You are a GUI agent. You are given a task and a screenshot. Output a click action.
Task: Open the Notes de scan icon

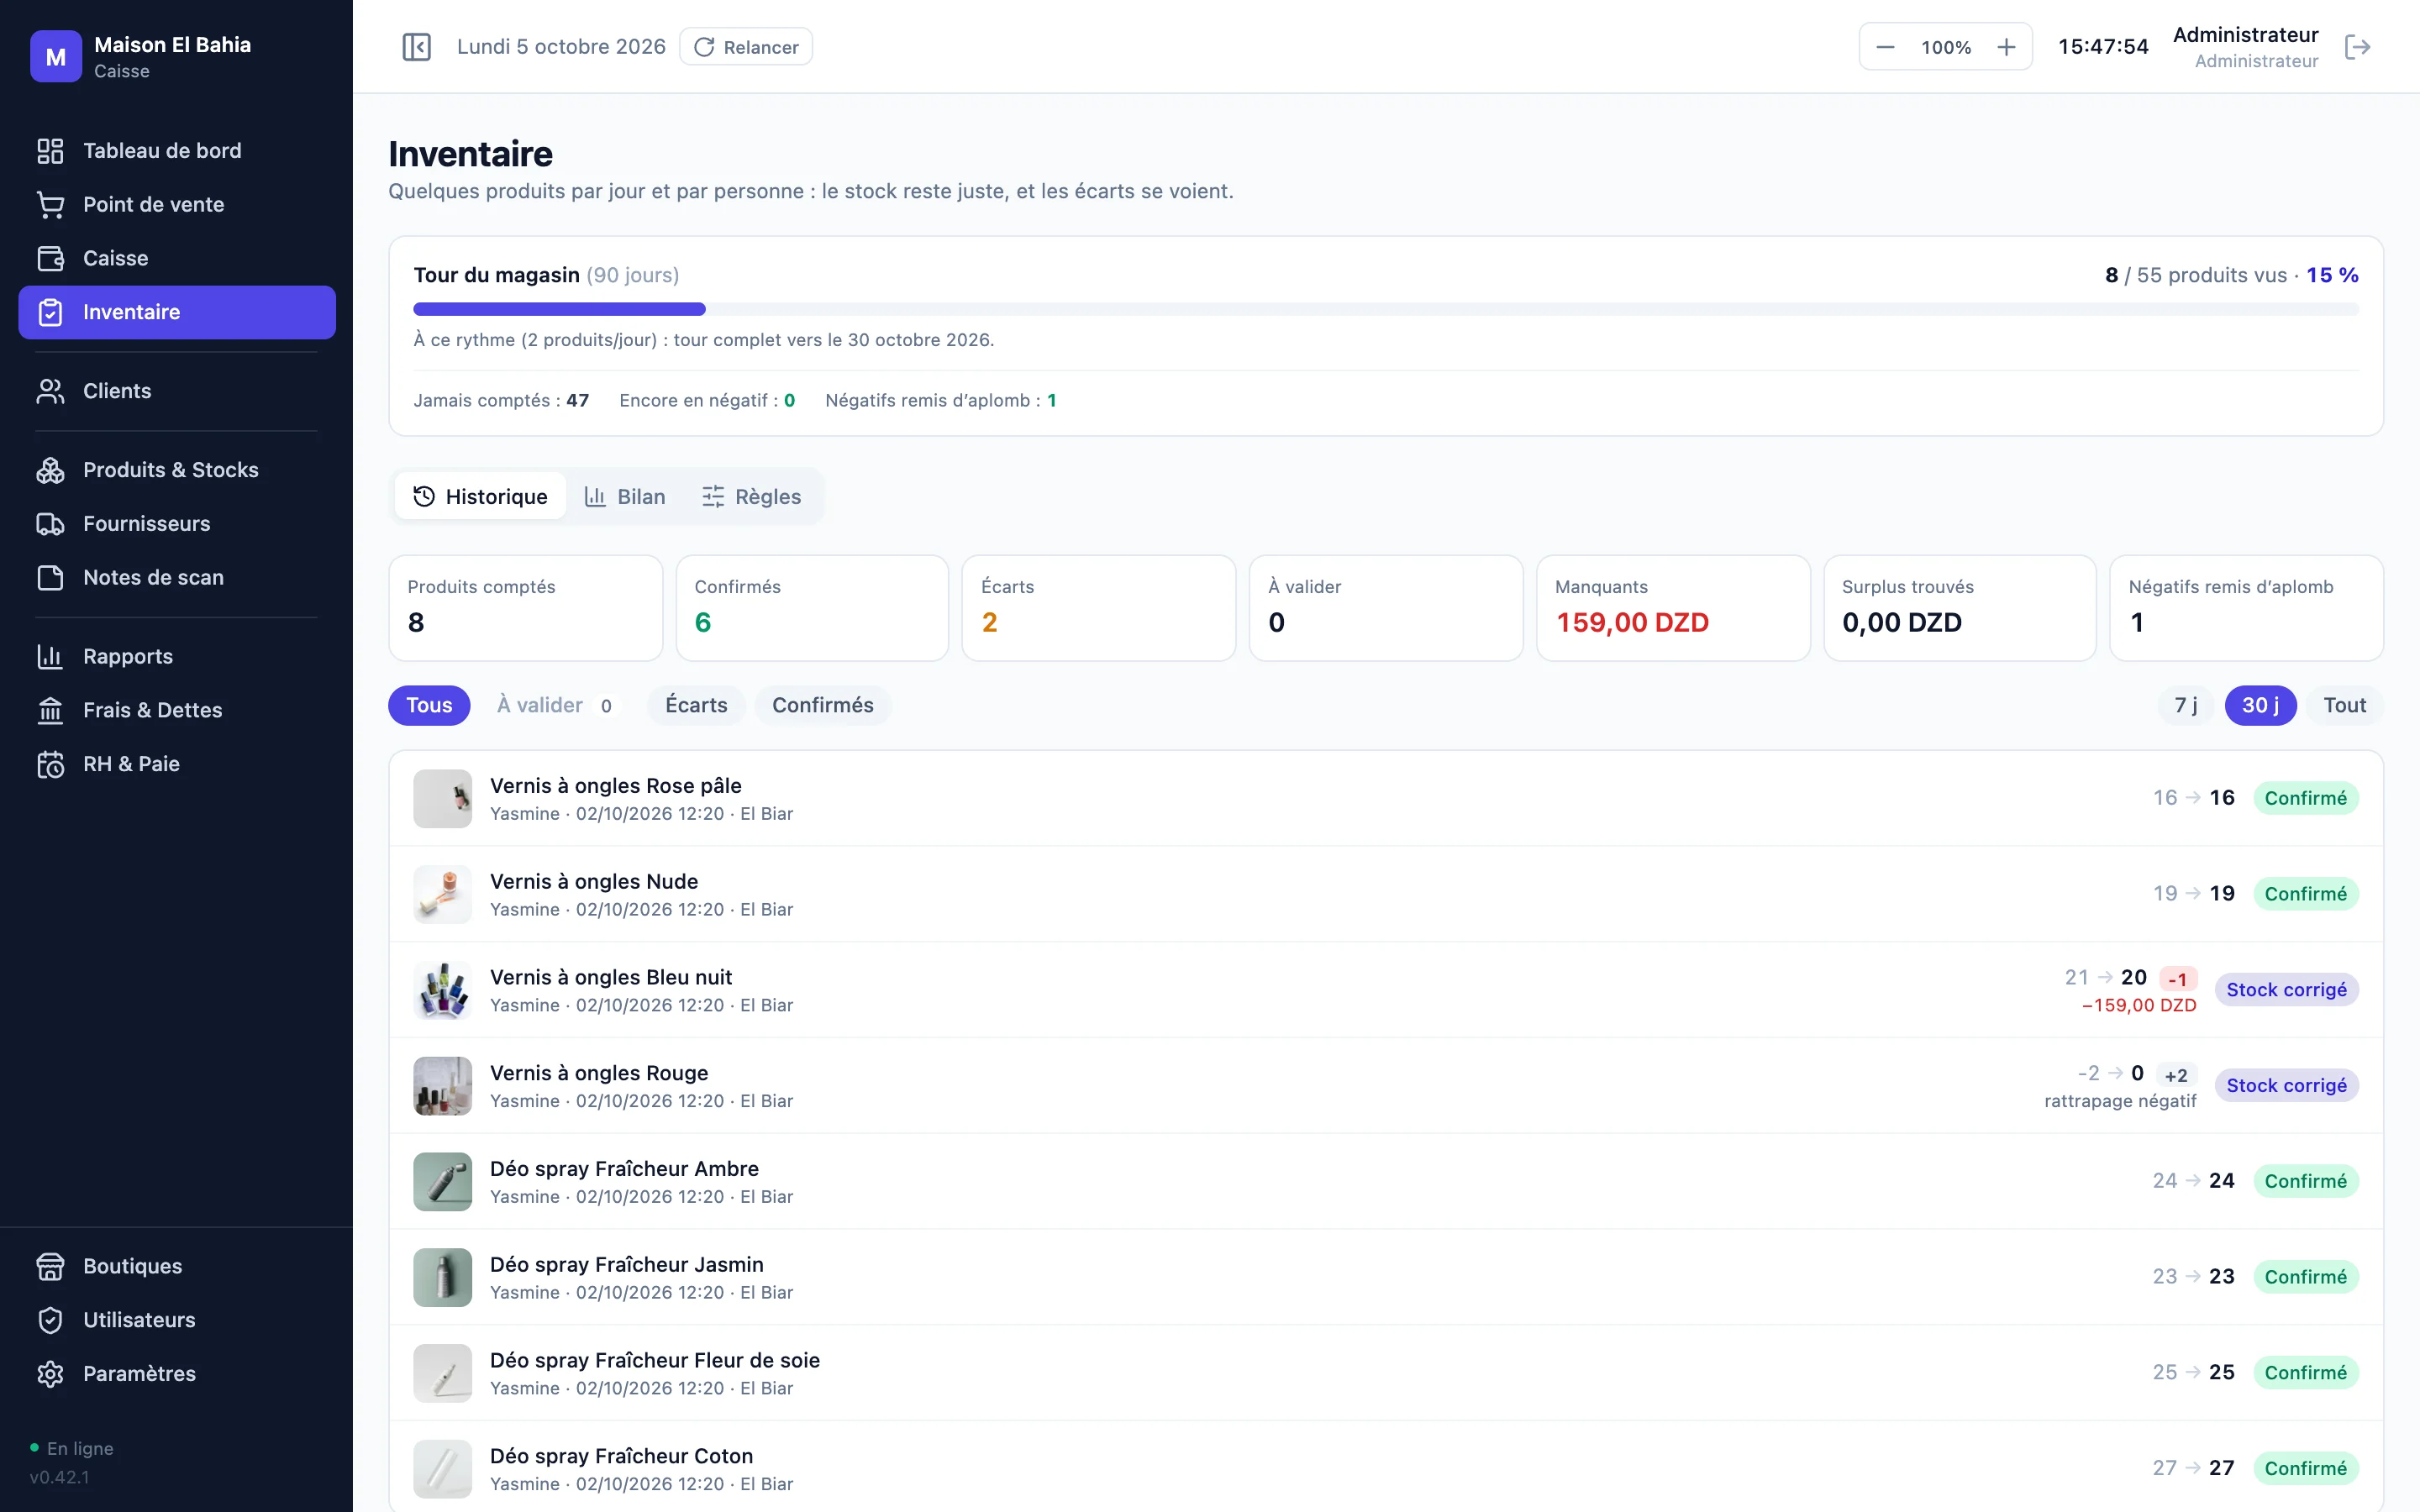[x=50, y=578]
